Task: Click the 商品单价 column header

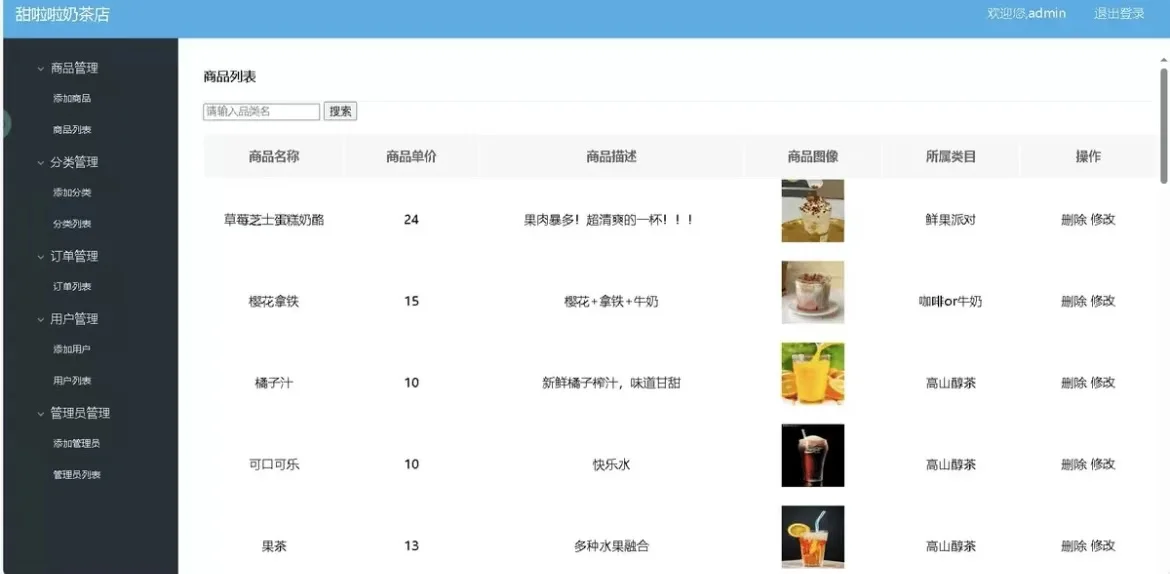Action: click(x=411, y=156)
